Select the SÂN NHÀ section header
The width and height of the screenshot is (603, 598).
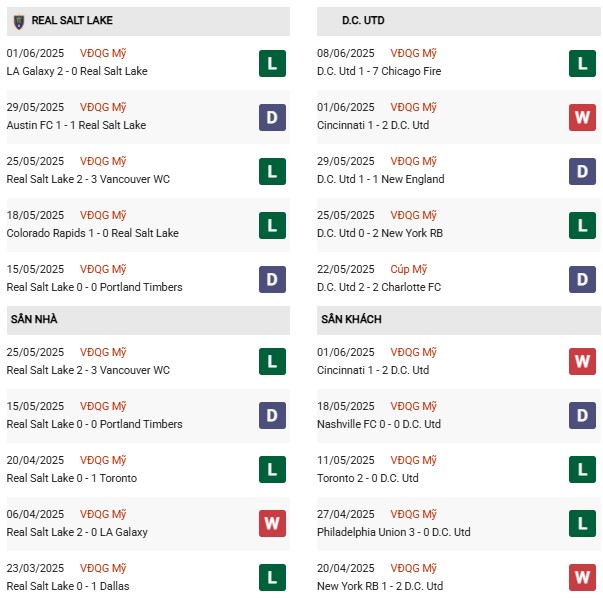pyautogui.click(x=36, y=320)
